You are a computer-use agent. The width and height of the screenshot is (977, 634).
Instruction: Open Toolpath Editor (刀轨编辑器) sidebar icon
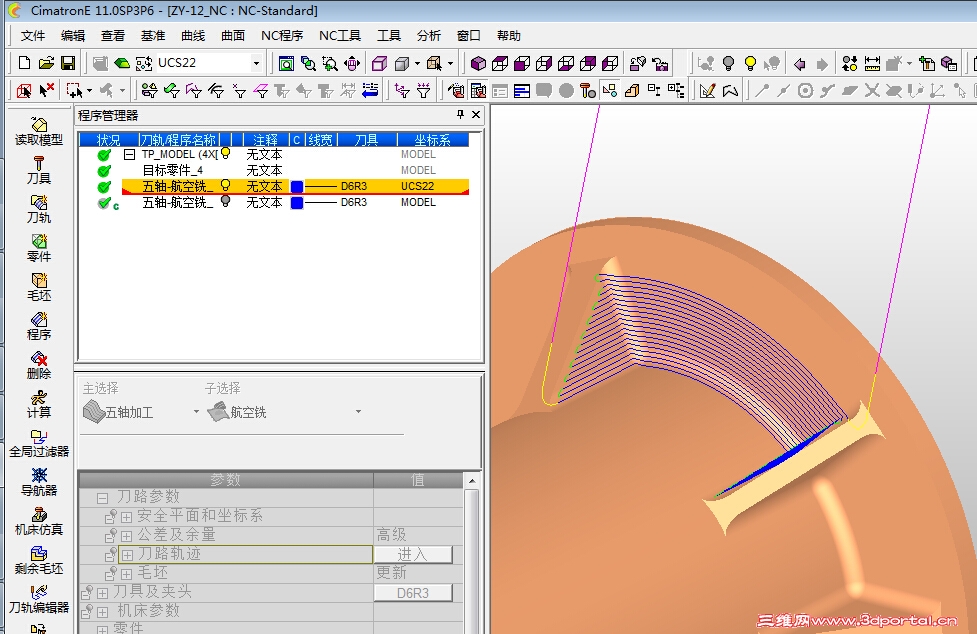[x=39, y=599]
